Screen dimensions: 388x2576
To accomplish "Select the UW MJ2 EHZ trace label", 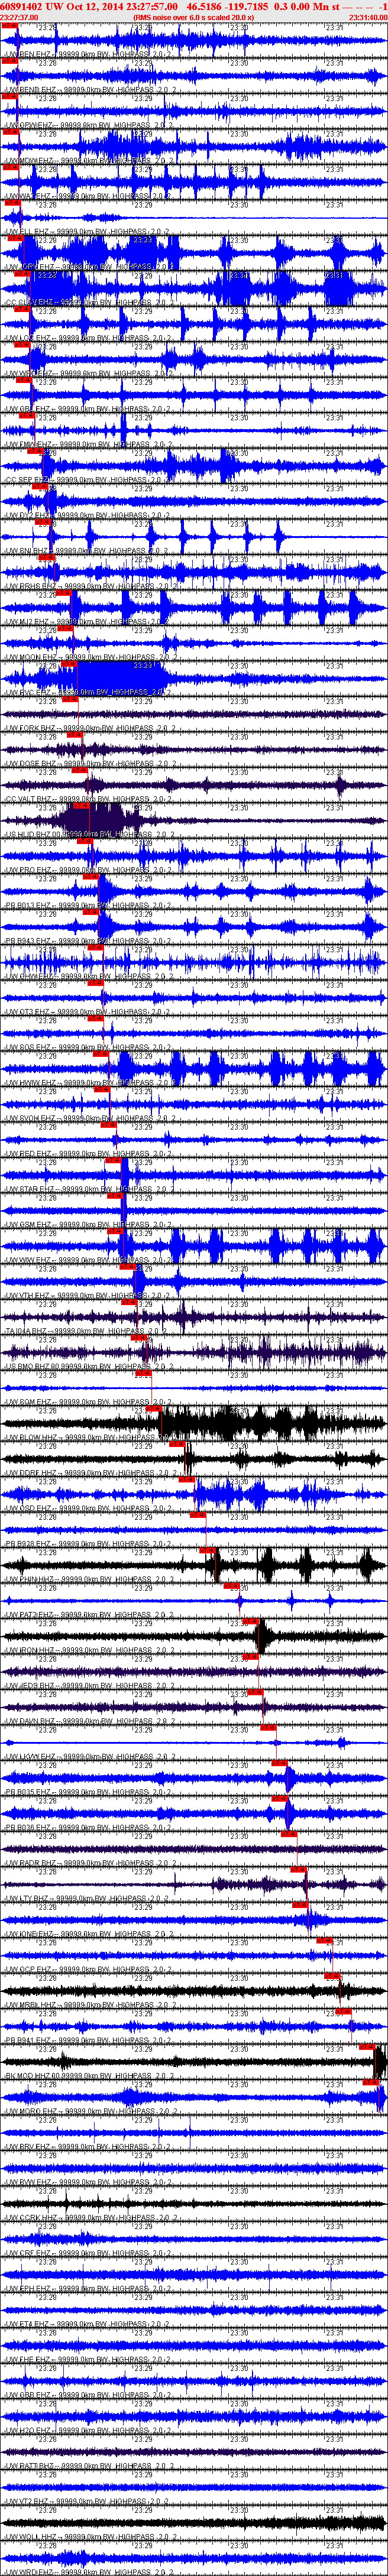I will tap(88, 621).
